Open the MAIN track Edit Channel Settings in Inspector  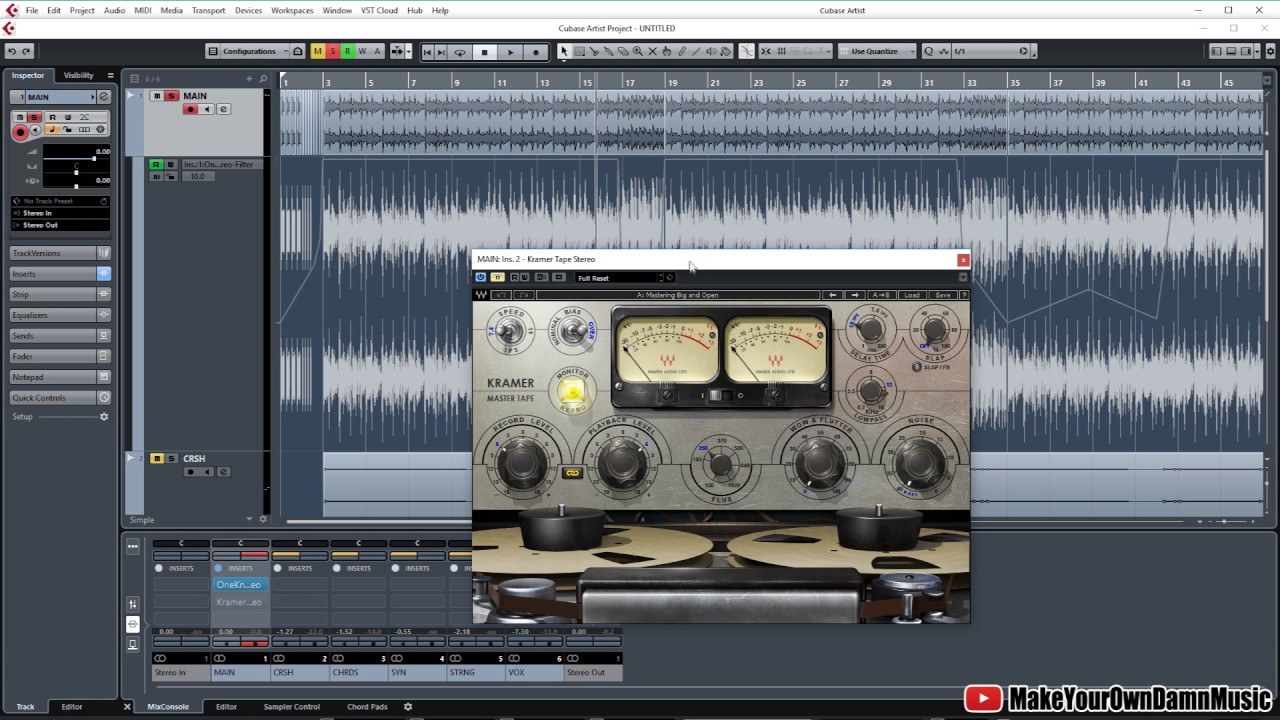tap(103, 97)
